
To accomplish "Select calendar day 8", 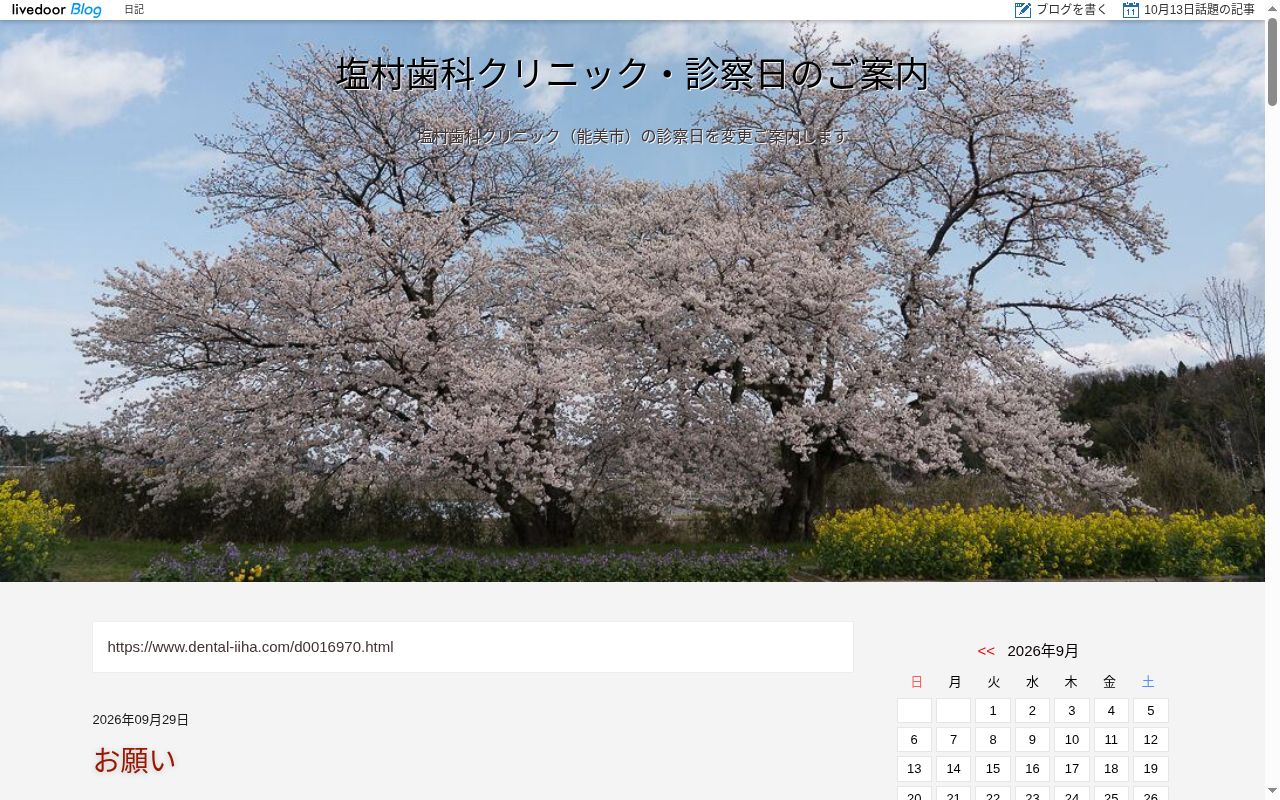I will coord(993,740).
